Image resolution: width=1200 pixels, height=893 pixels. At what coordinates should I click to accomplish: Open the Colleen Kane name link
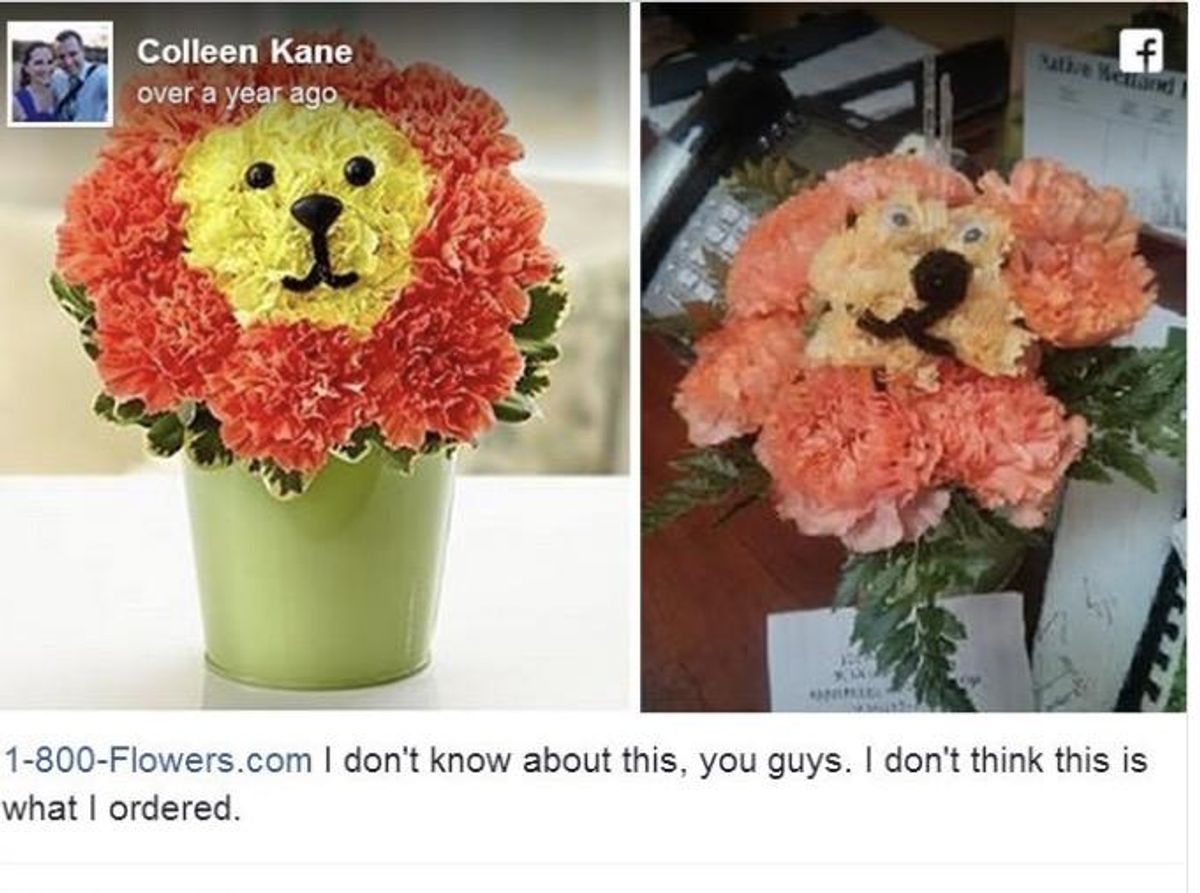pos(245,51)
